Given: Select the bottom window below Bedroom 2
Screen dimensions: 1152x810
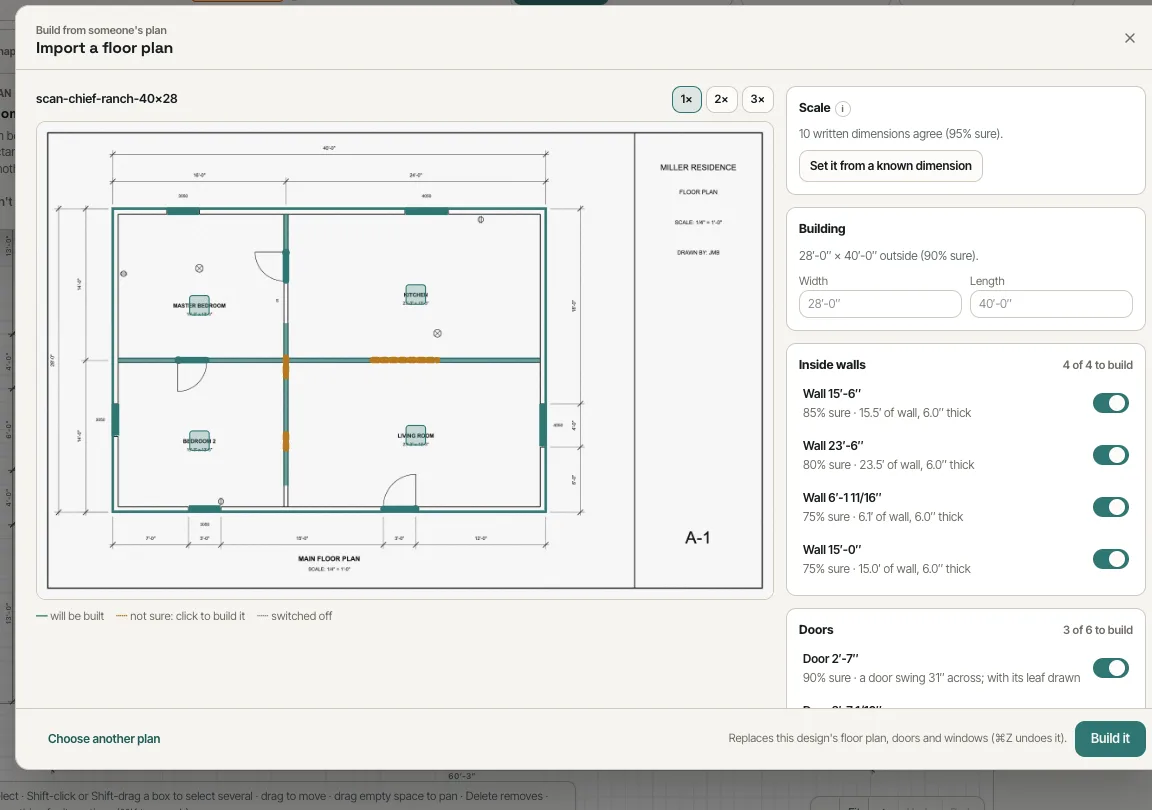Looking at the screenshot, I should (x=204, y=509).
